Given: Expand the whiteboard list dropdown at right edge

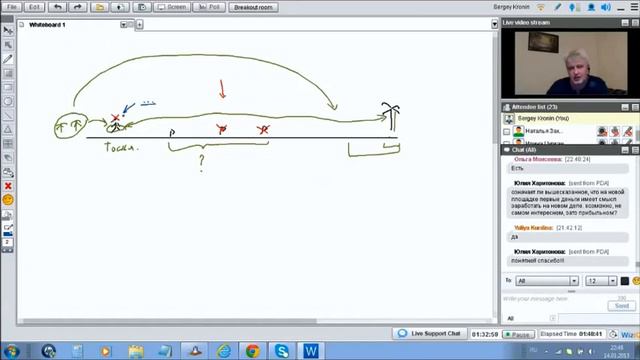Looking at the screenshot, I should click(494, 24).
